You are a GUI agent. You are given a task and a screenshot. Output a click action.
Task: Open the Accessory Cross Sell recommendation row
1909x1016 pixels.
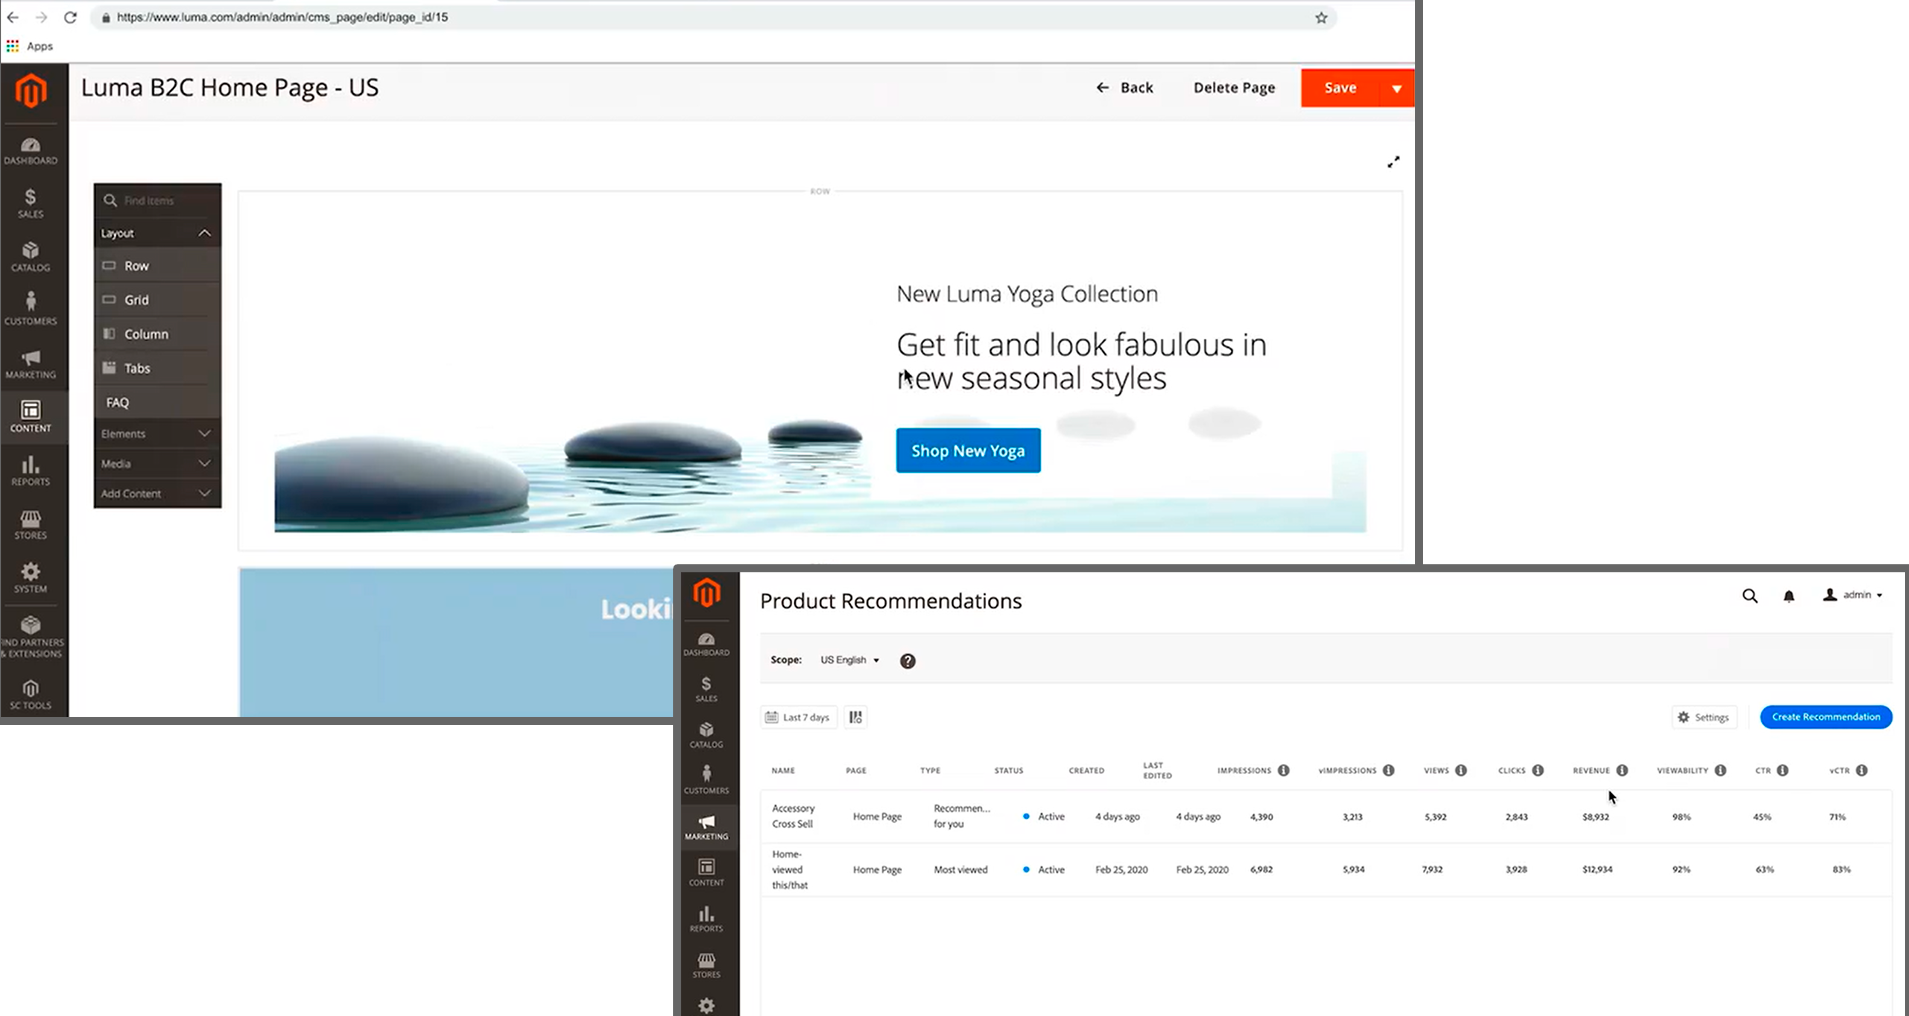(x=1326, y=817)
